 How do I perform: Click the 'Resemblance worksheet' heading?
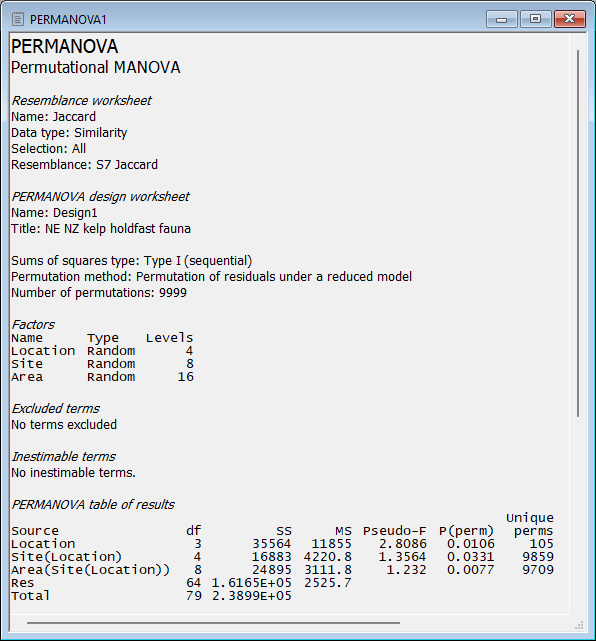[81, 101]
